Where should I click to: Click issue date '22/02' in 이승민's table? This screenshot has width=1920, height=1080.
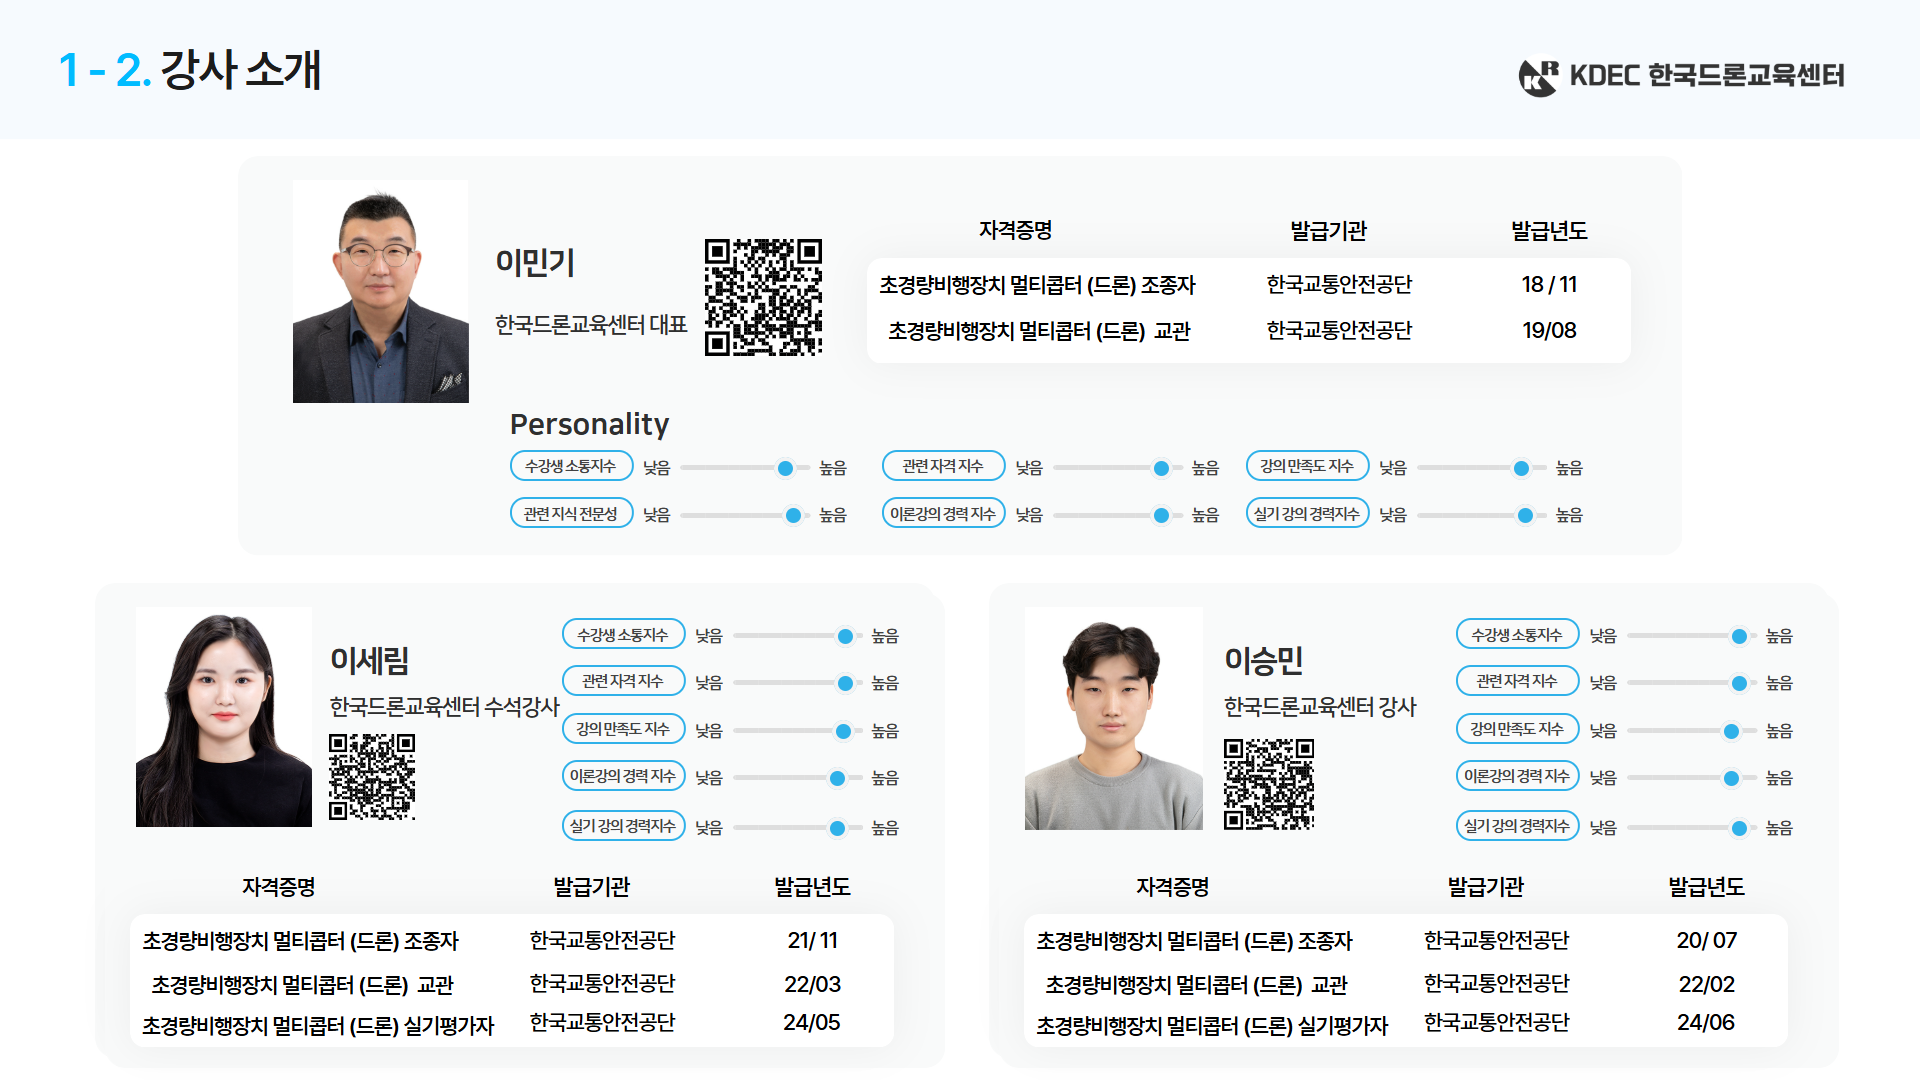pos(1707,985)
